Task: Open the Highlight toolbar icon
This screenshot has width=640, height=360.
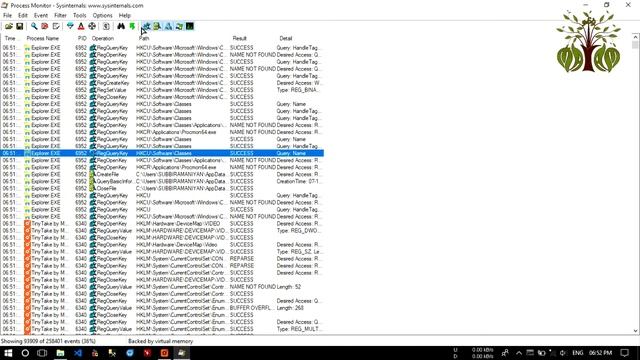Action: pos(81,26)
